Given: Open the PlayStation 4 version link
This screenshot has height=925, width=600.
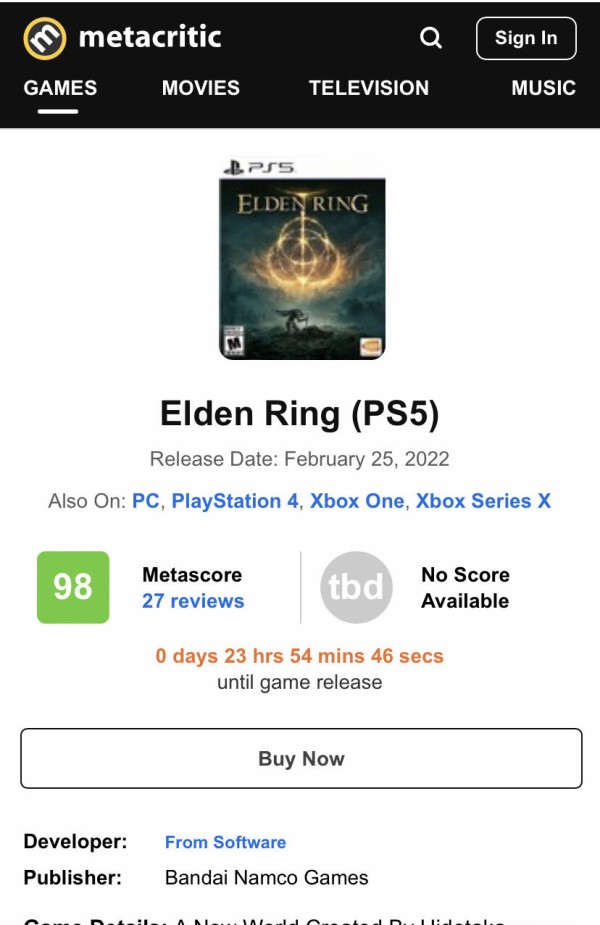Looking at the screenshot, I should click(235, 501).
